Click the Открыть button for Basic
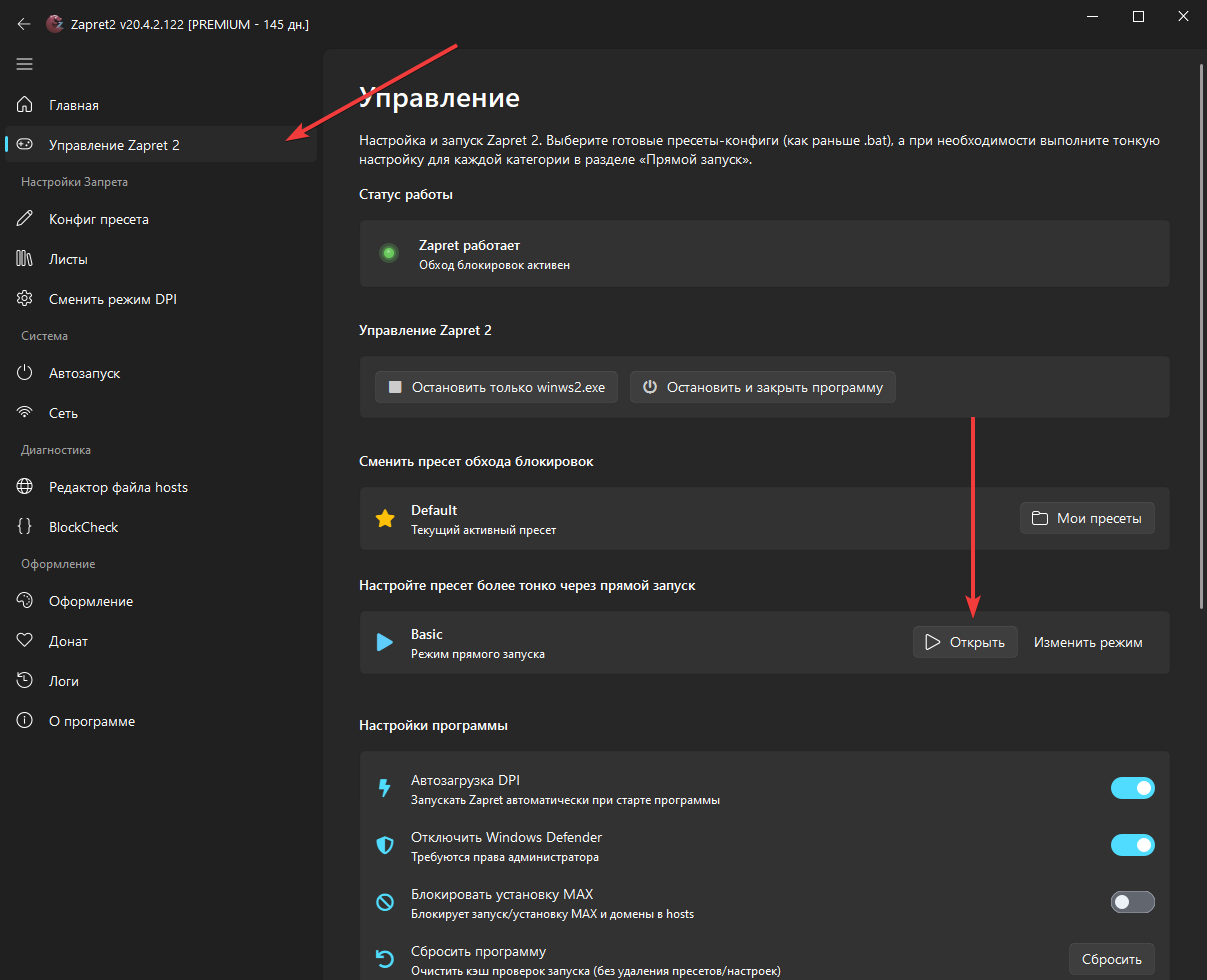 click(x=965, y=642)
